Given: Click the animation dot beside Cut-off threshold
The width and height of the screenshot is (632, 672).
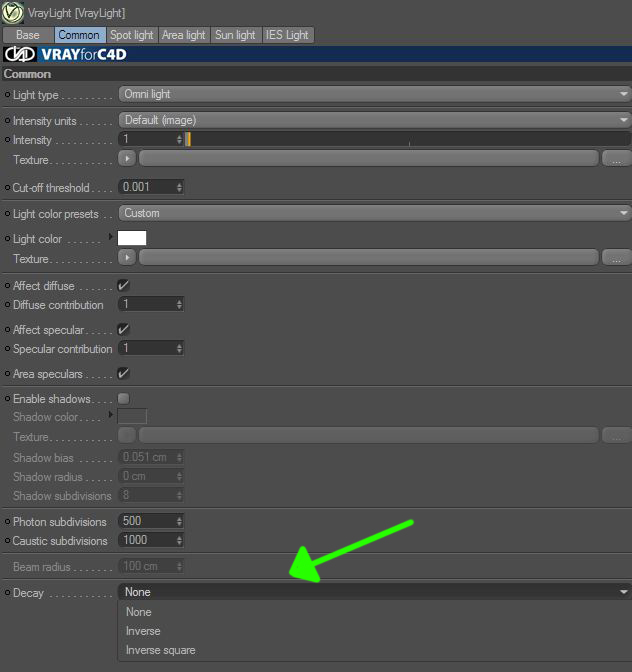Looking at the screenshot, I should pos(7,188).
